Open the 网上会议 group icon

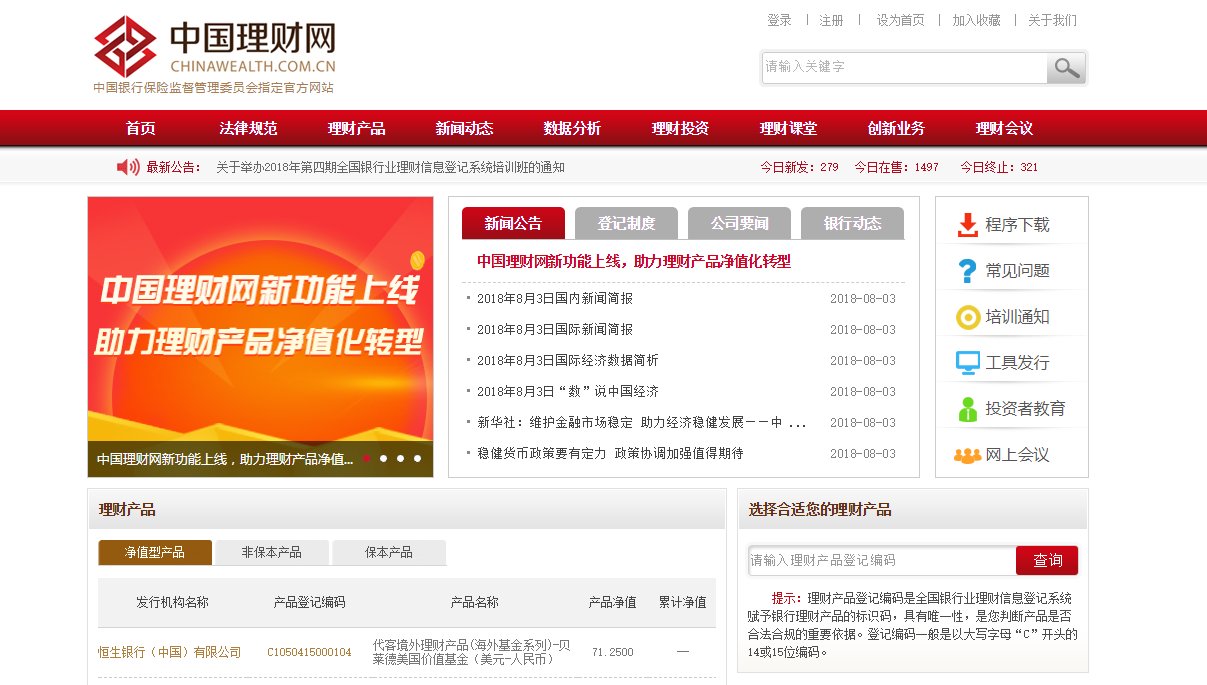pyautogui.click(x=968, y=454)
